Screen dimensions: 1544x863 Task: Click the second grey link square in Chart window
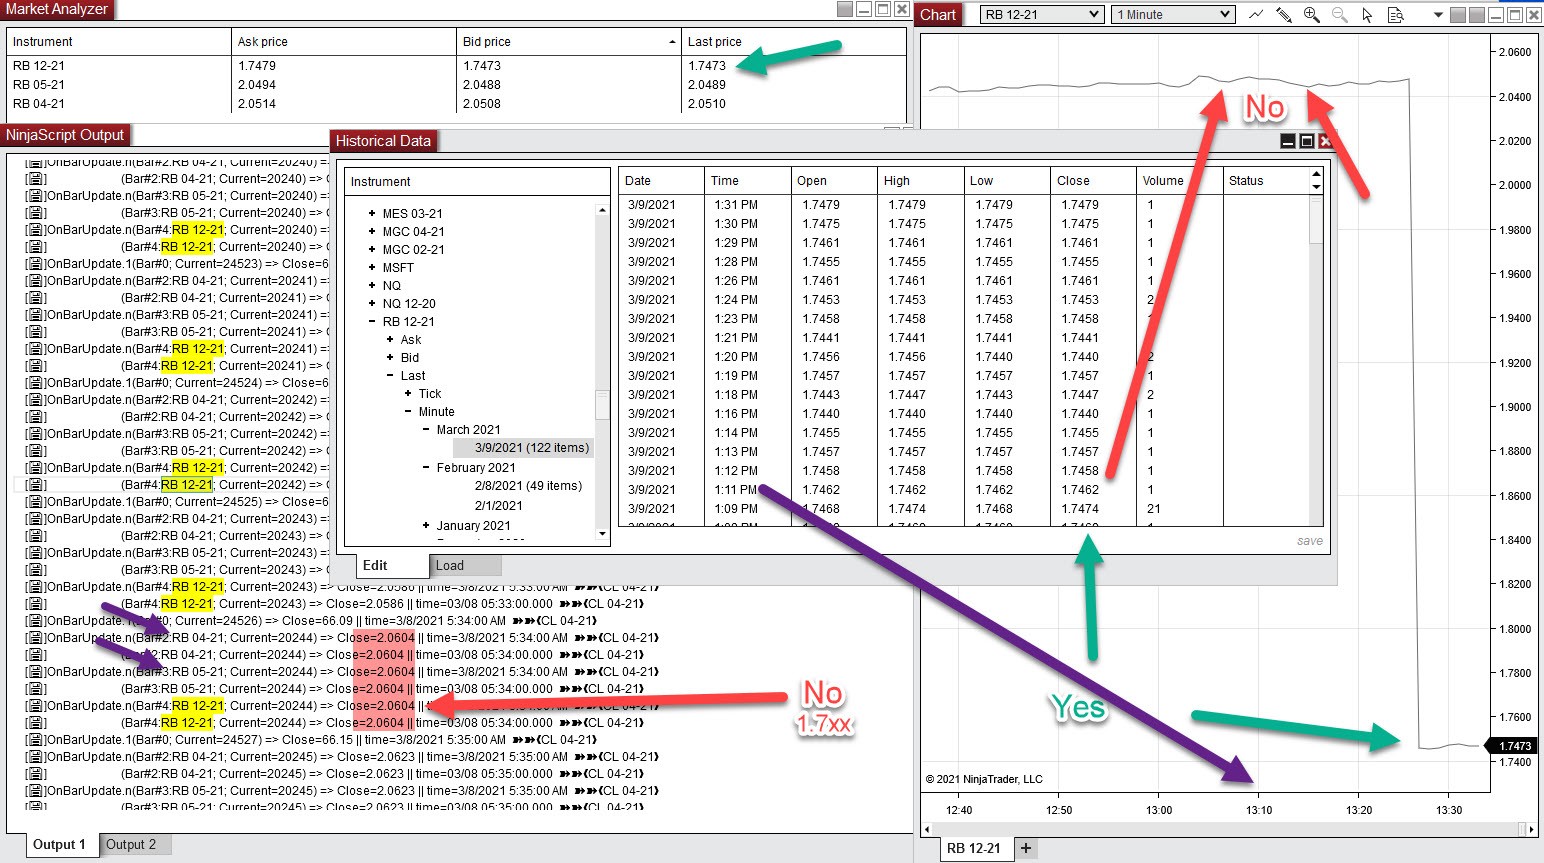tap(1477, 15)
